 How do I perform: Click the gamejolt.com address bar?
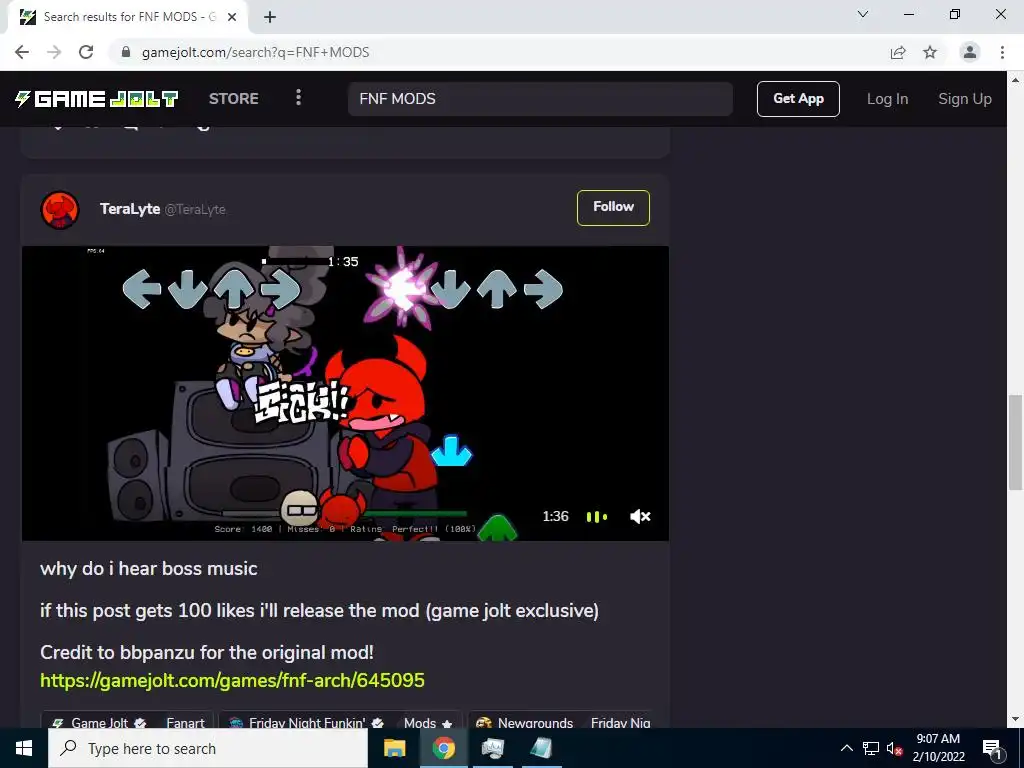496,52
